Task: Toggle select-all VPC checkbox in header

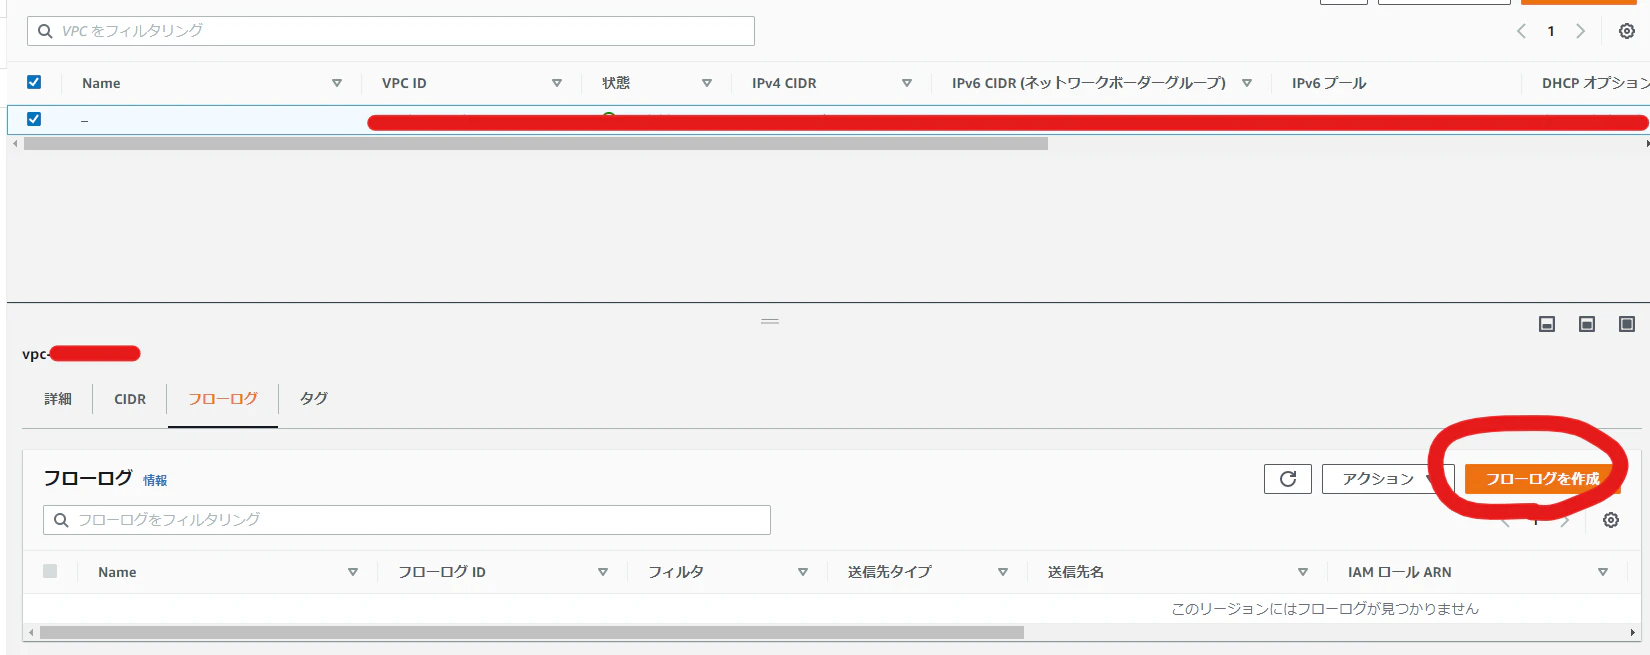Action: pyautogui.click(x=34, y=82)
